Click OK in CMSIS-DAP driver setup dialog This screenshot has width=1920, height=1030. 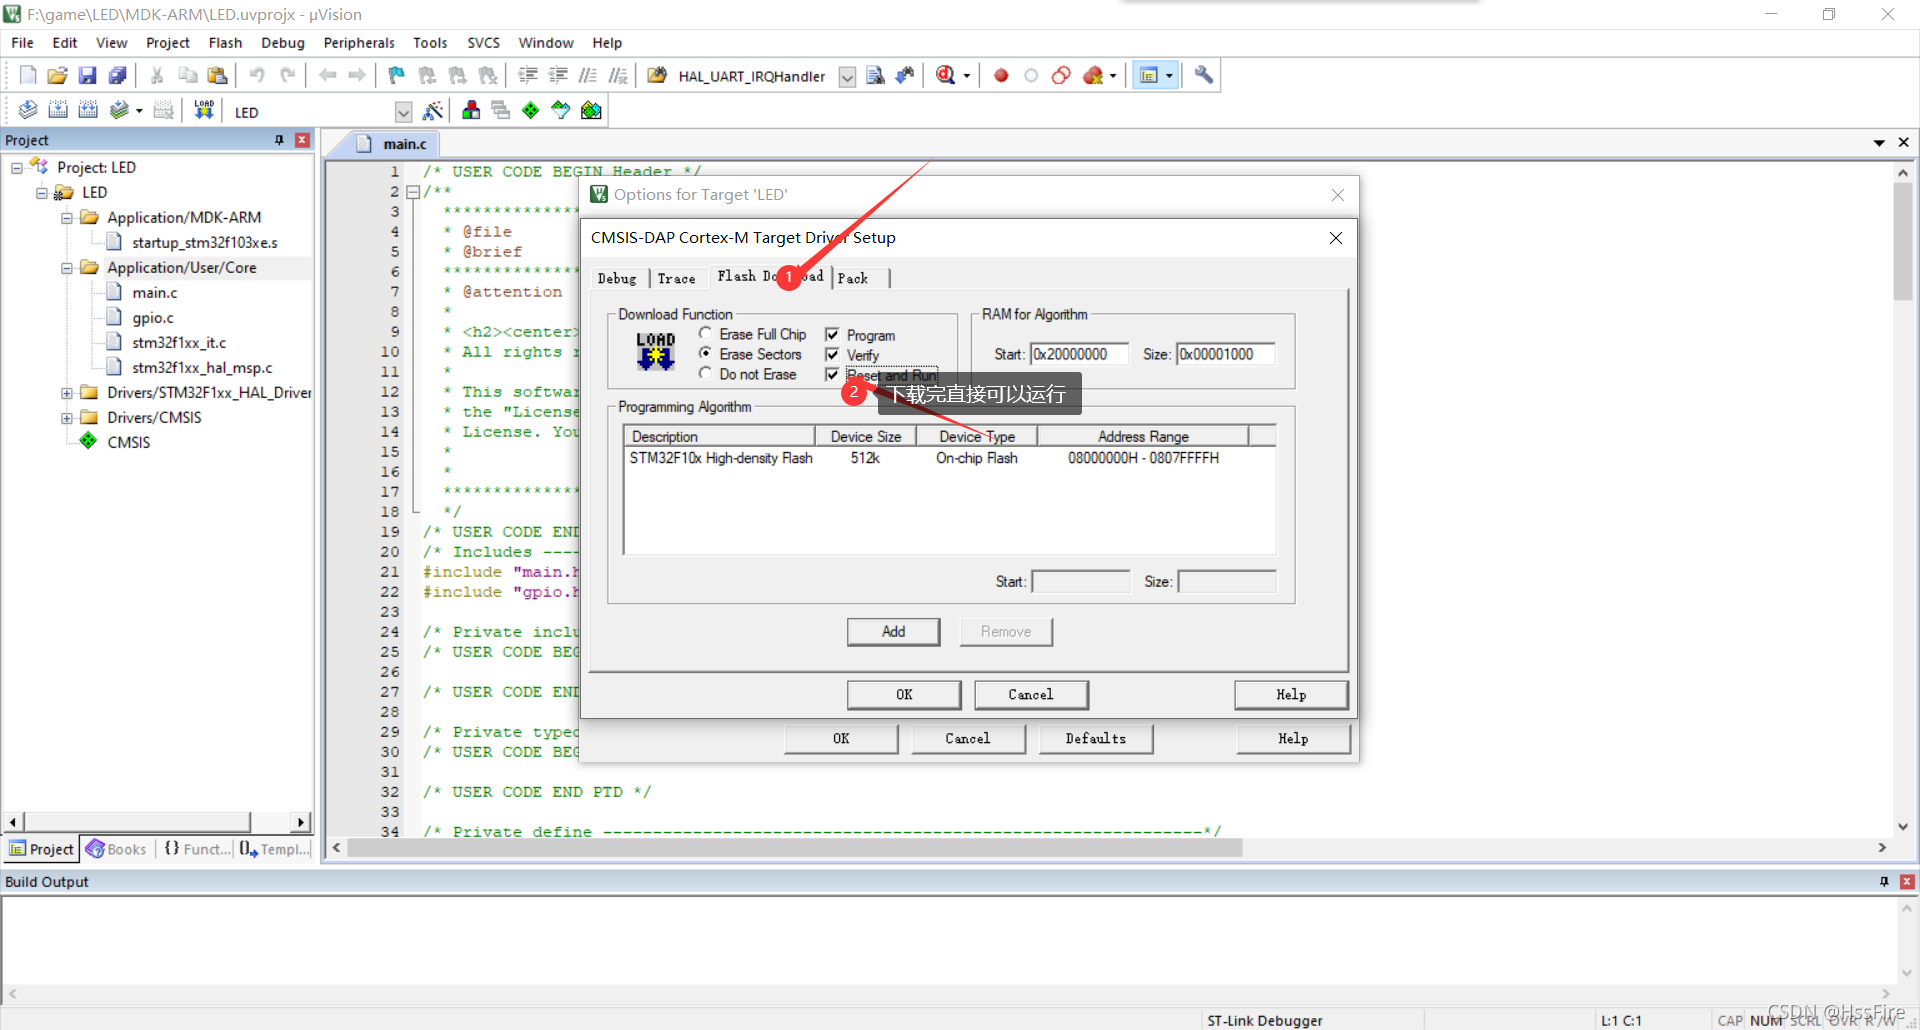coord(904,694)
